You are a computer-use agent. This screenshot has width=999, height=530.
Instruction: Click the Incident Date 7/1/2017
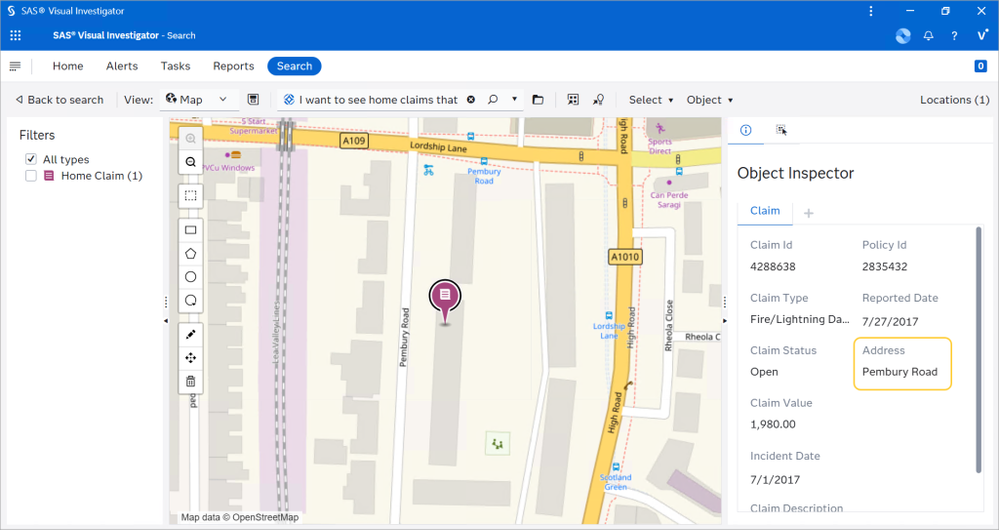click(775, 480)
